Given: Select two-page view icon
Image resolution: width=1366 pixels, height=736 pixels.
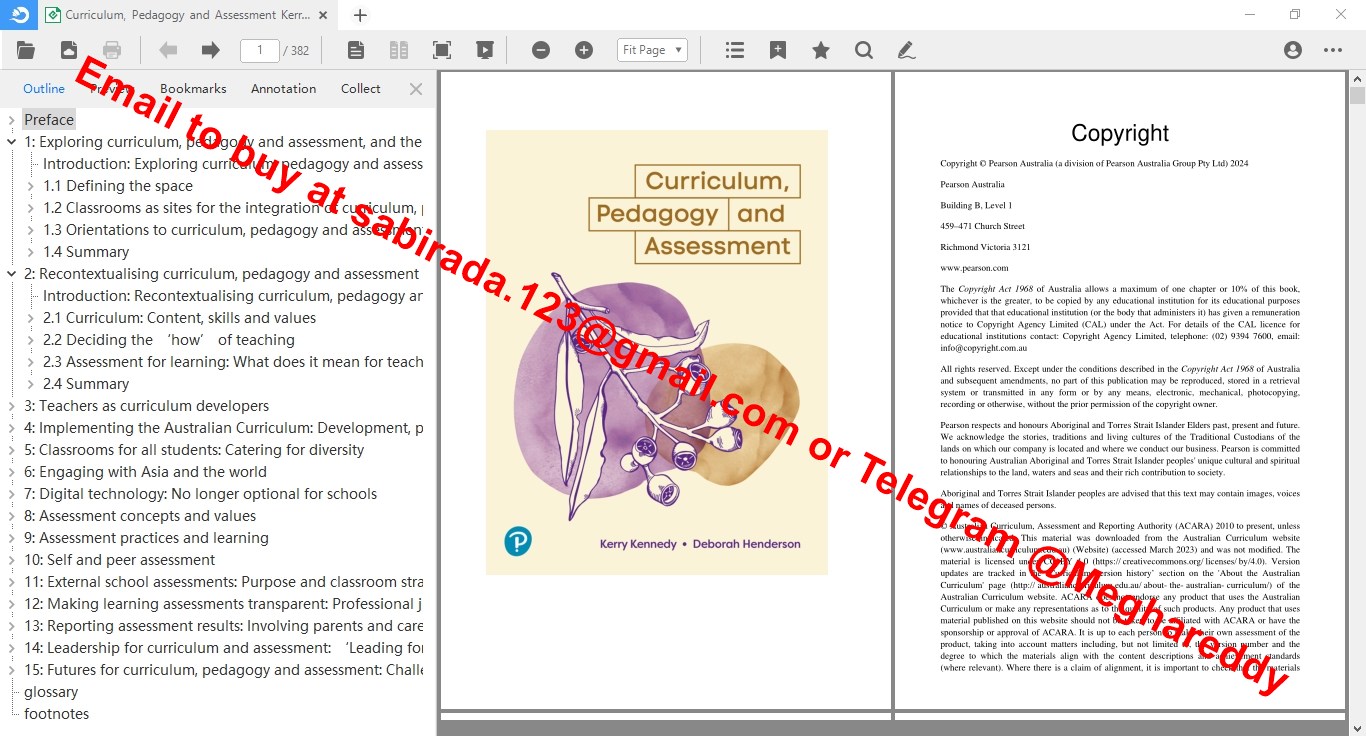Looking at the screenshot, I should tap(398, 50).
